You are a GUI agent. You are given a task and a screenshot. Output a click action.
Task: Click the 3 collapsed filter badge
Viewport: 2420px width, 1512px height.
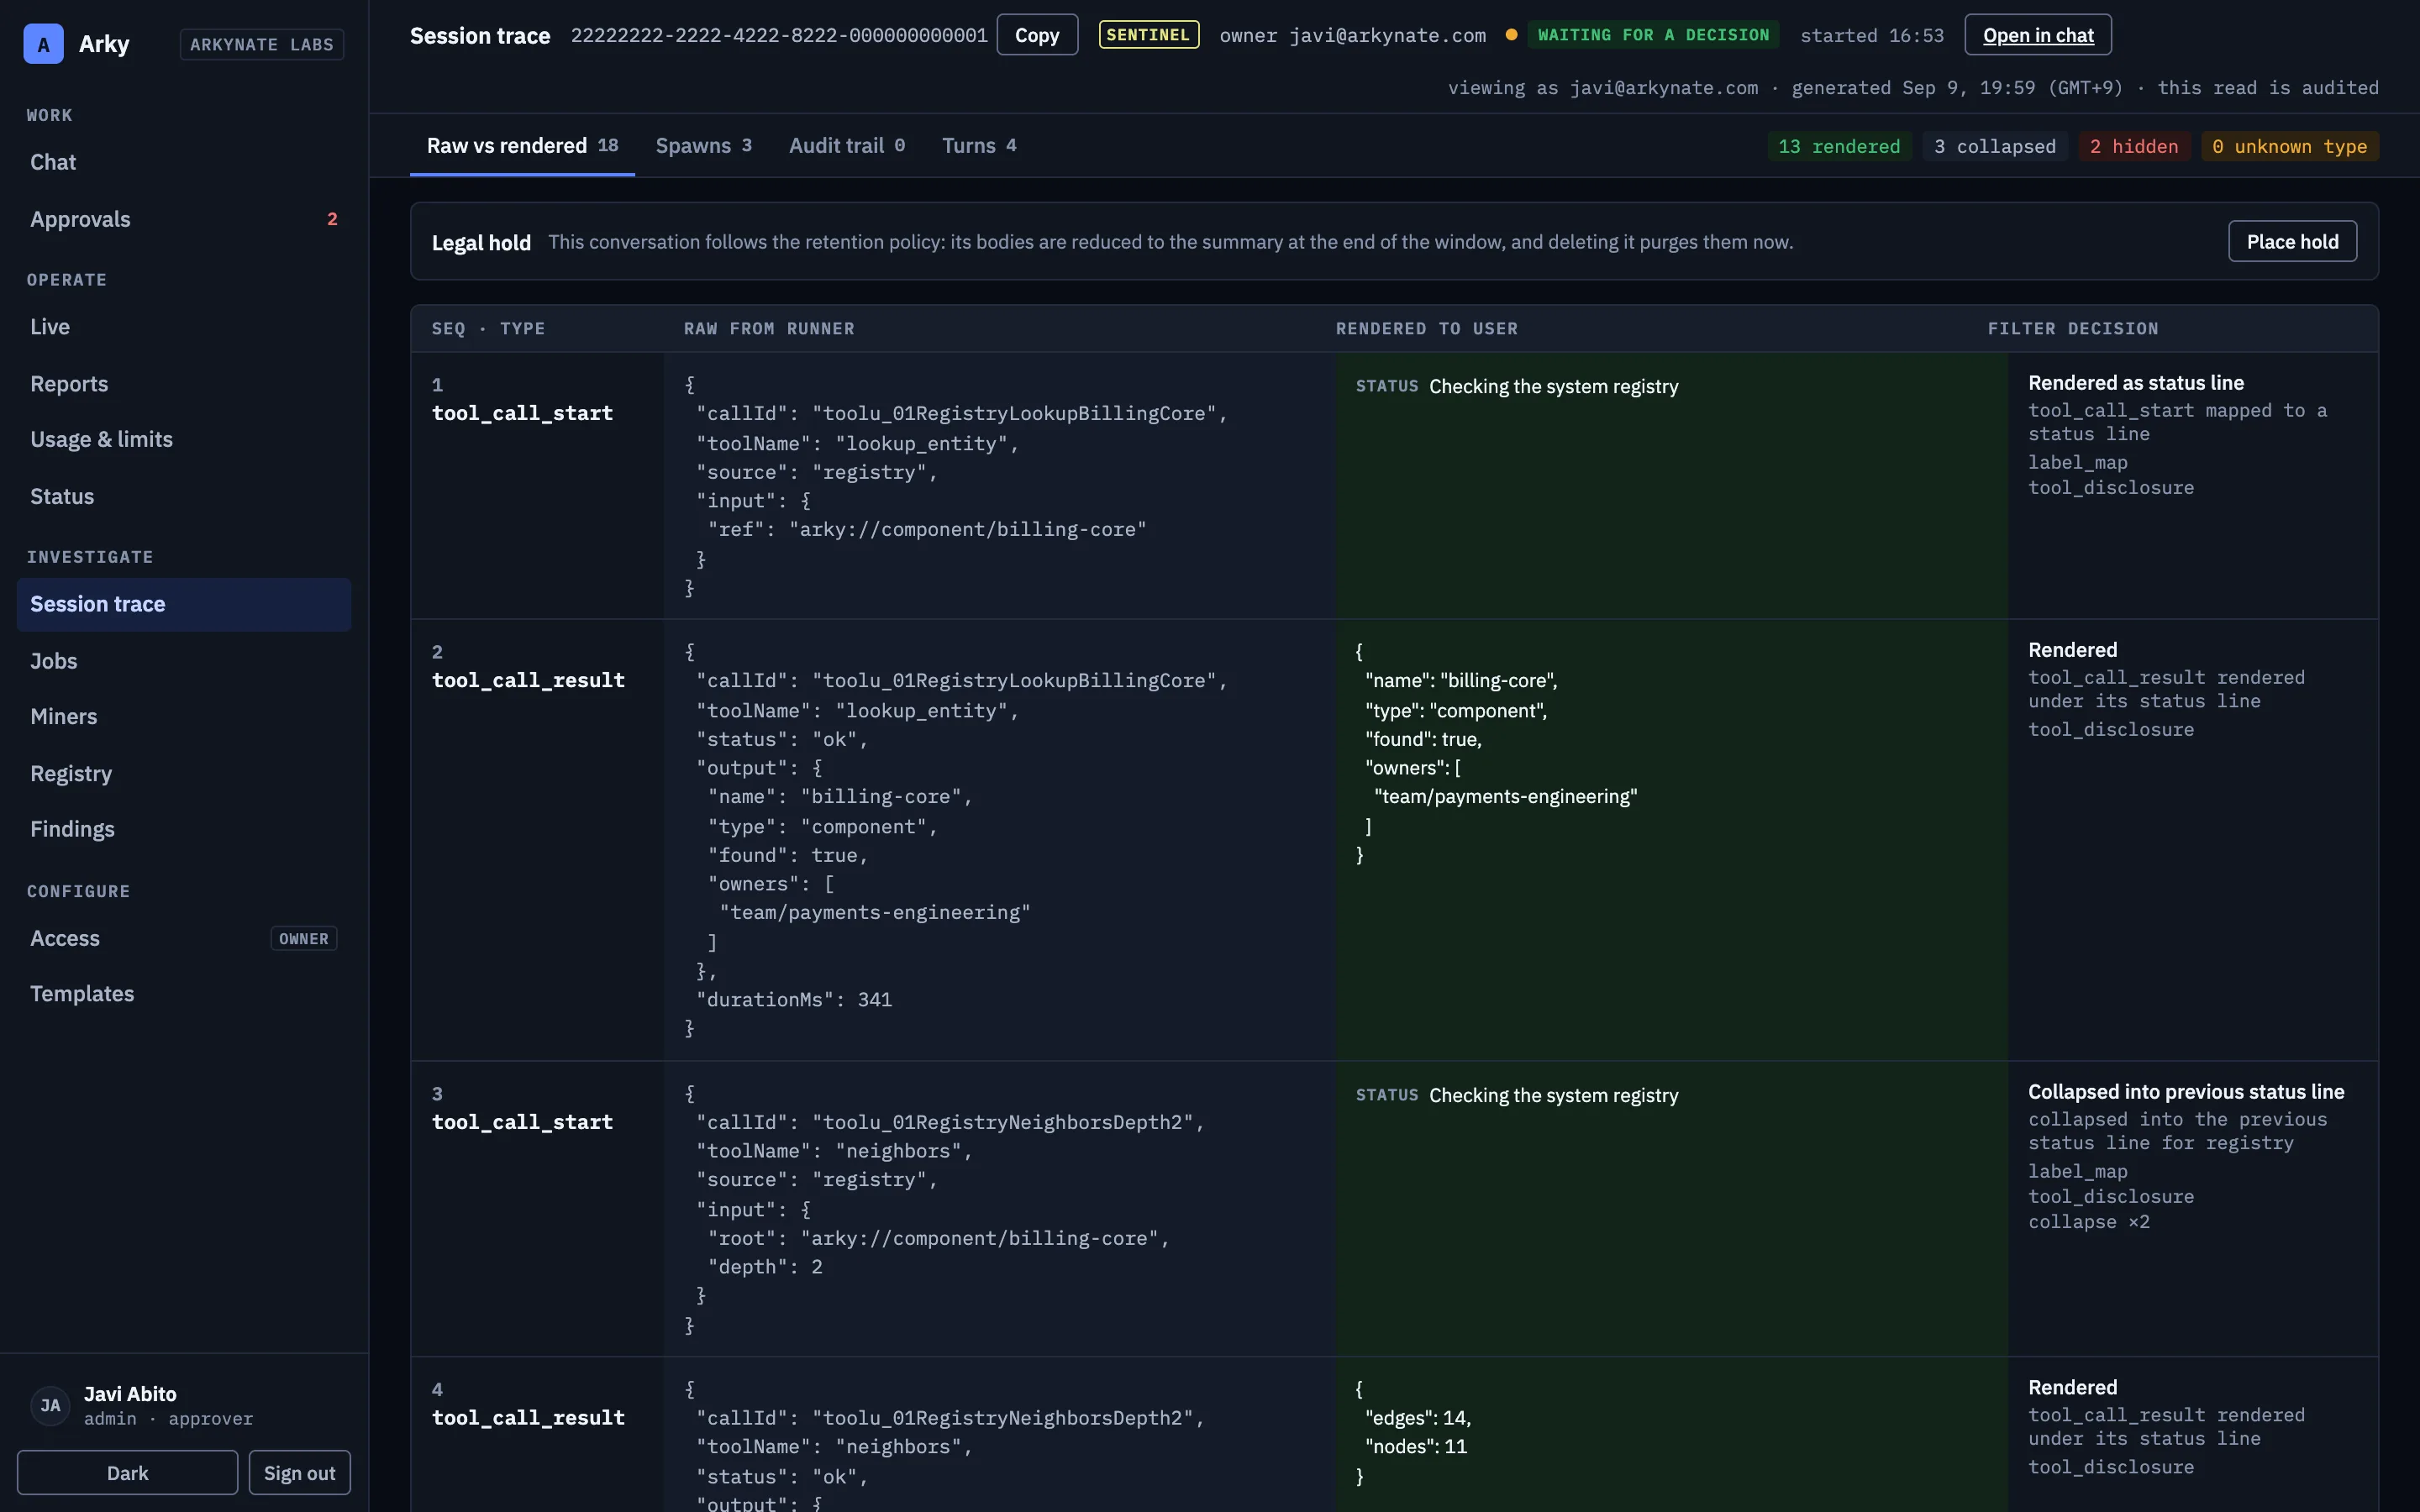coord(1994,146)
